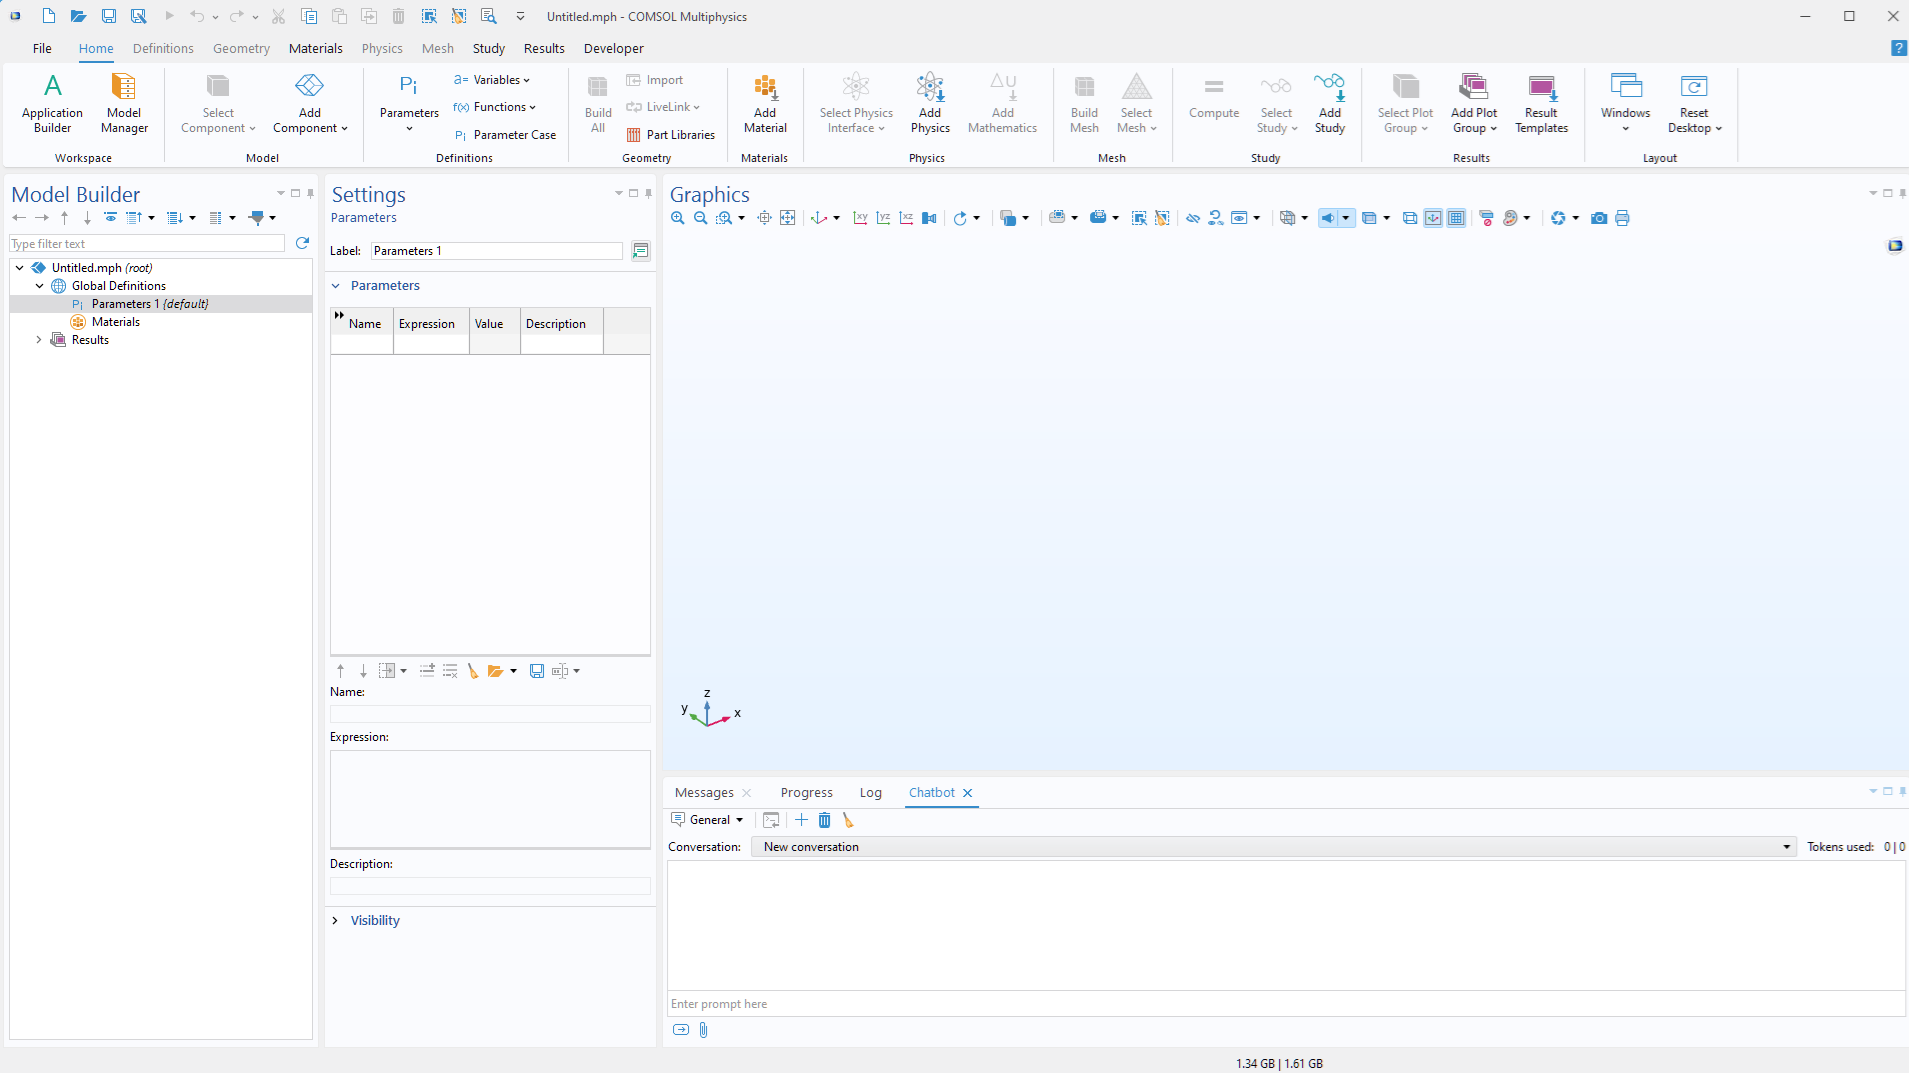
Task: Switch to the Log tab
Action: pos(870,792)
